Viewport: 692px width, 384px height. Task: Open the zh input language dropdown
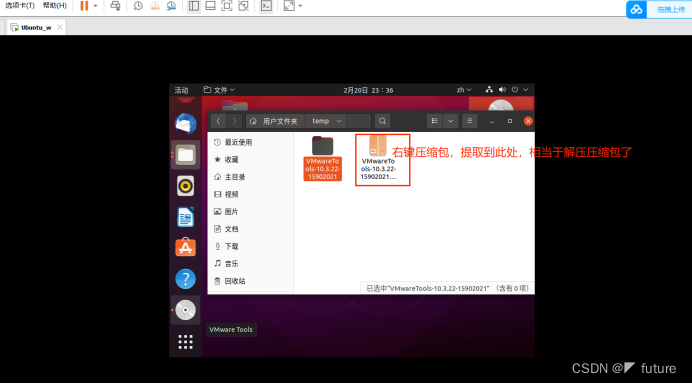(463, 90)
